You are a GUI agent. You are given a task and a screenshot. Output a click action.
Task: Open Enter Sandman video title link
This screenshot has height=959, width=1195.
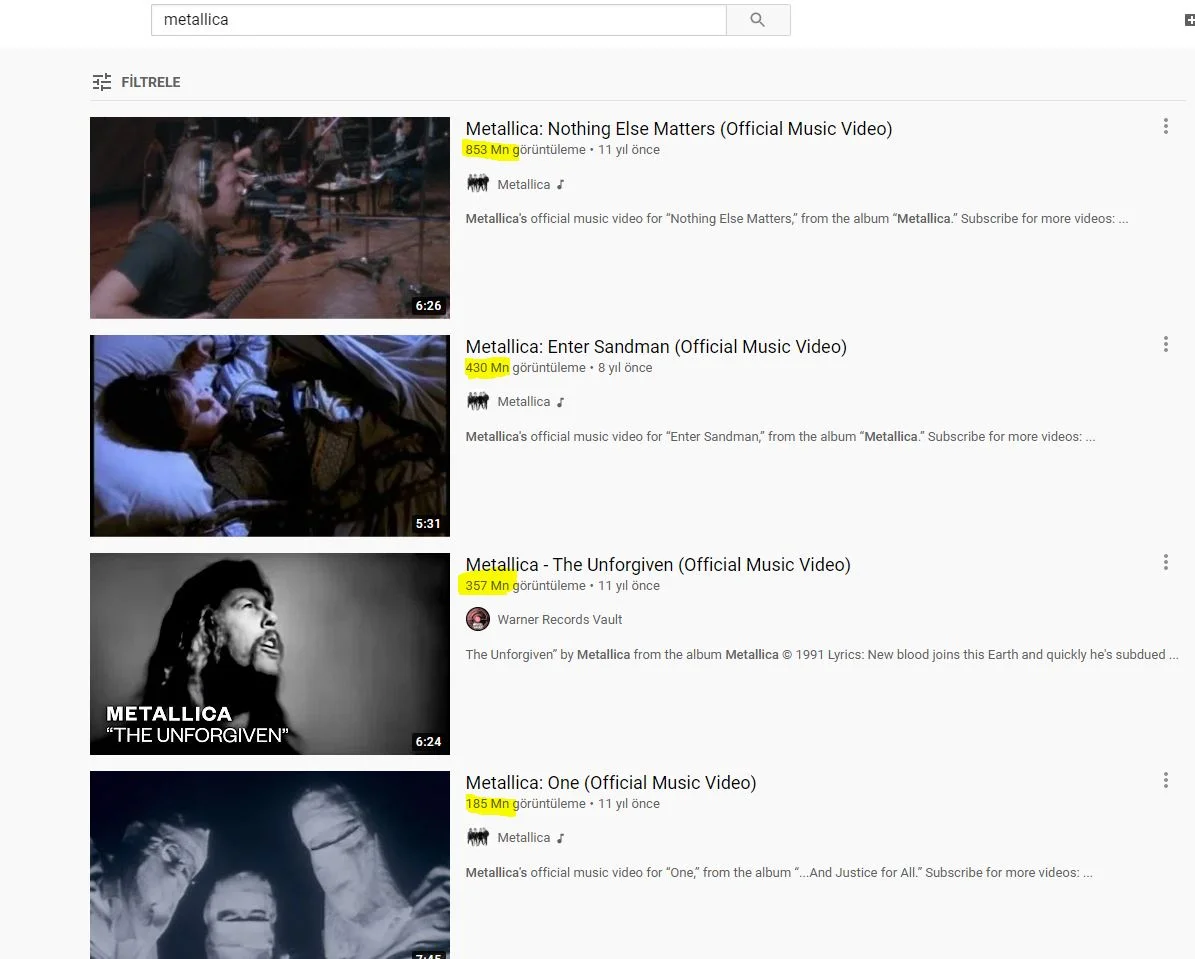tap(655, 346)
